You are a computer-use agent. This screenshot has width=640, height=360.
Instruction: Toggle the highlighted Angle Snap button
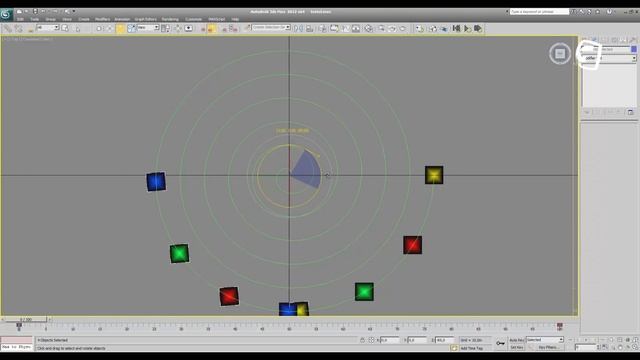tap(212, 29)
